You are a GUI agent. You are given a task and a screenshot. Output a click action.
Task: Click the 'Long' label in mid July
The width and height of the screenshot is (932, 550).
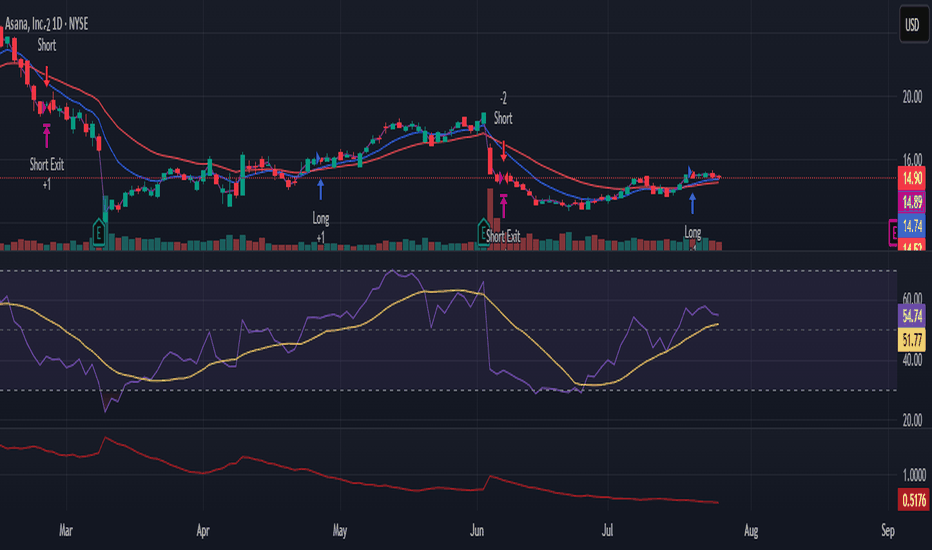click(x=692, y=232)
